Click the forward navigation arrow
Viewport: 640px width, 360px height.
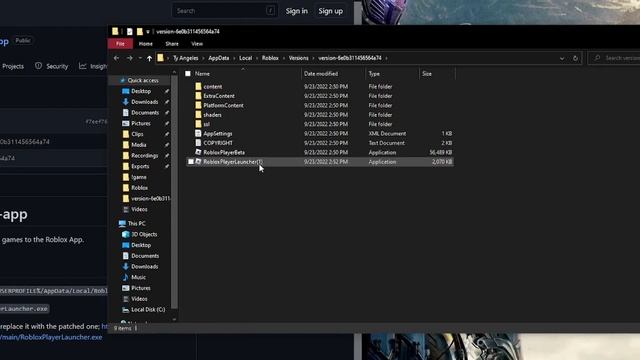pyautogui.click(x=129, y=58)
